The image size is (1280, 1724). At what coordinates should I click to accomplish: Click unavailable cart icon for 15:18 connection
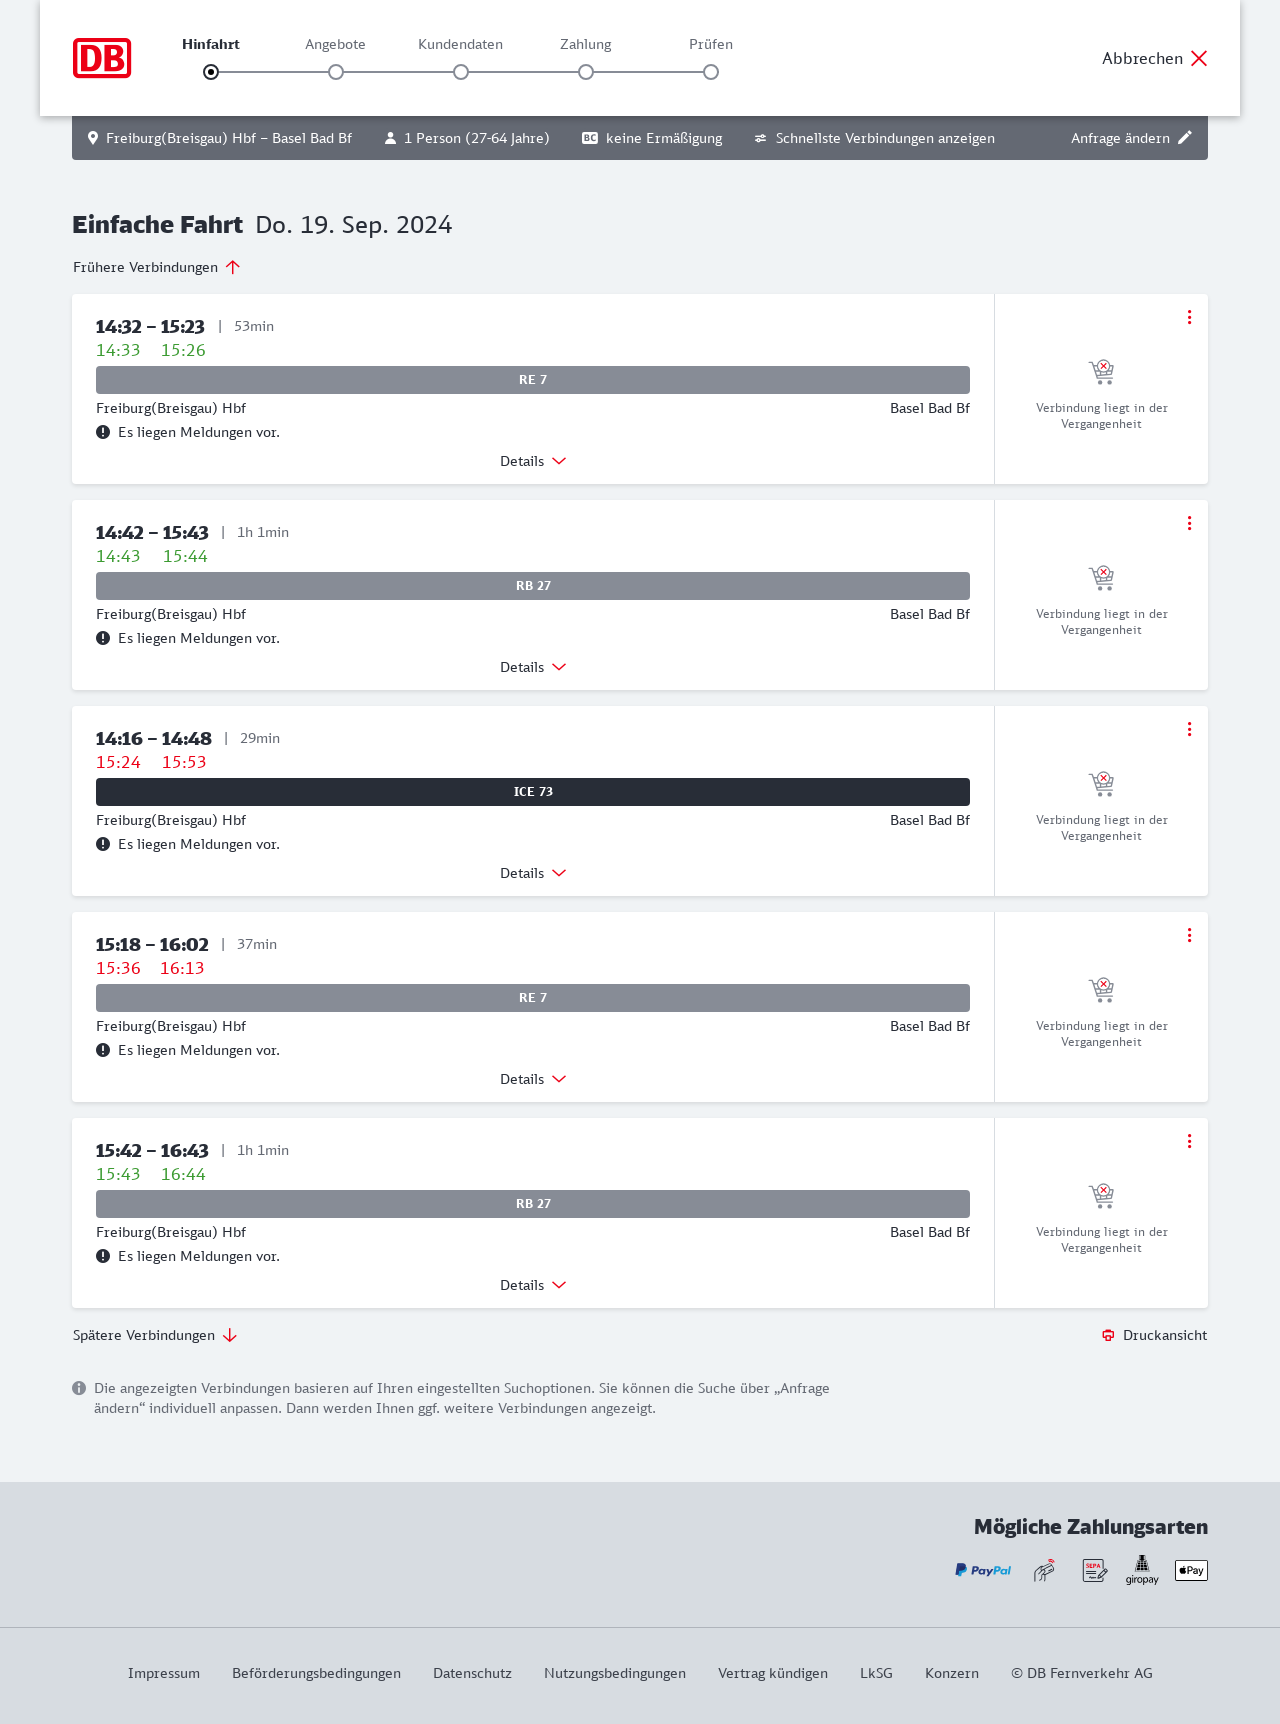(1101, 990)
